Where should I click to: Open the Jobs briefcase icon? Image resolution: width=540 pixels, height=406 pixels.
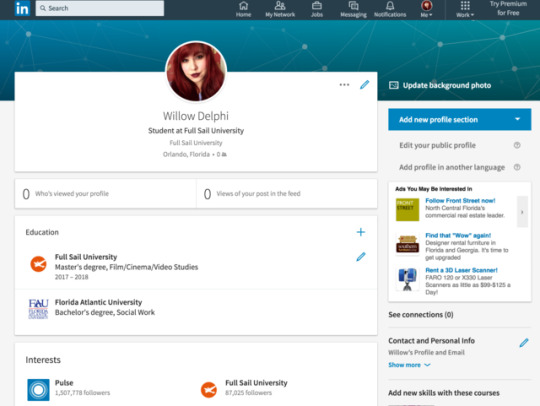click(x=317, y=9)
